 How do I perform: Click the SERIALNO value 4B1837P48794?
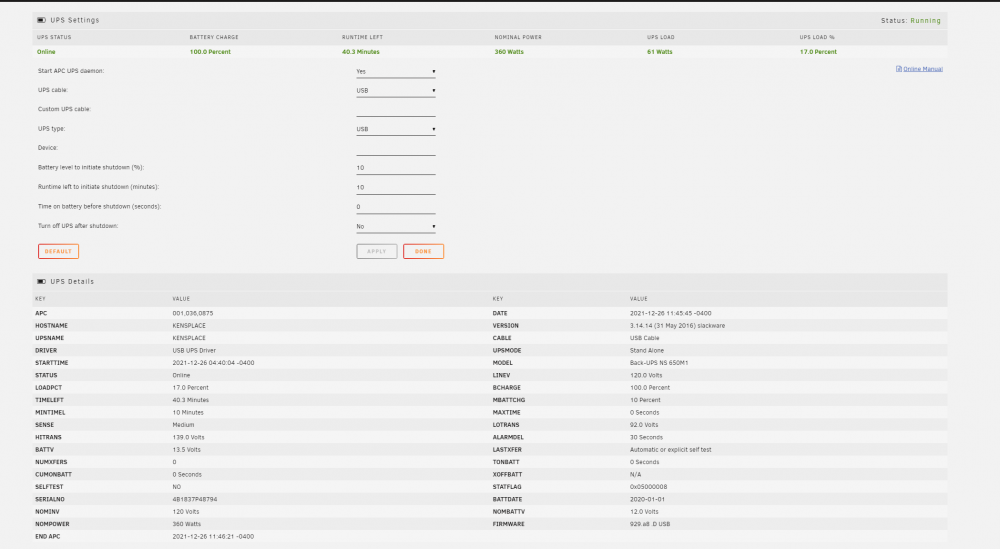point(195,499)
